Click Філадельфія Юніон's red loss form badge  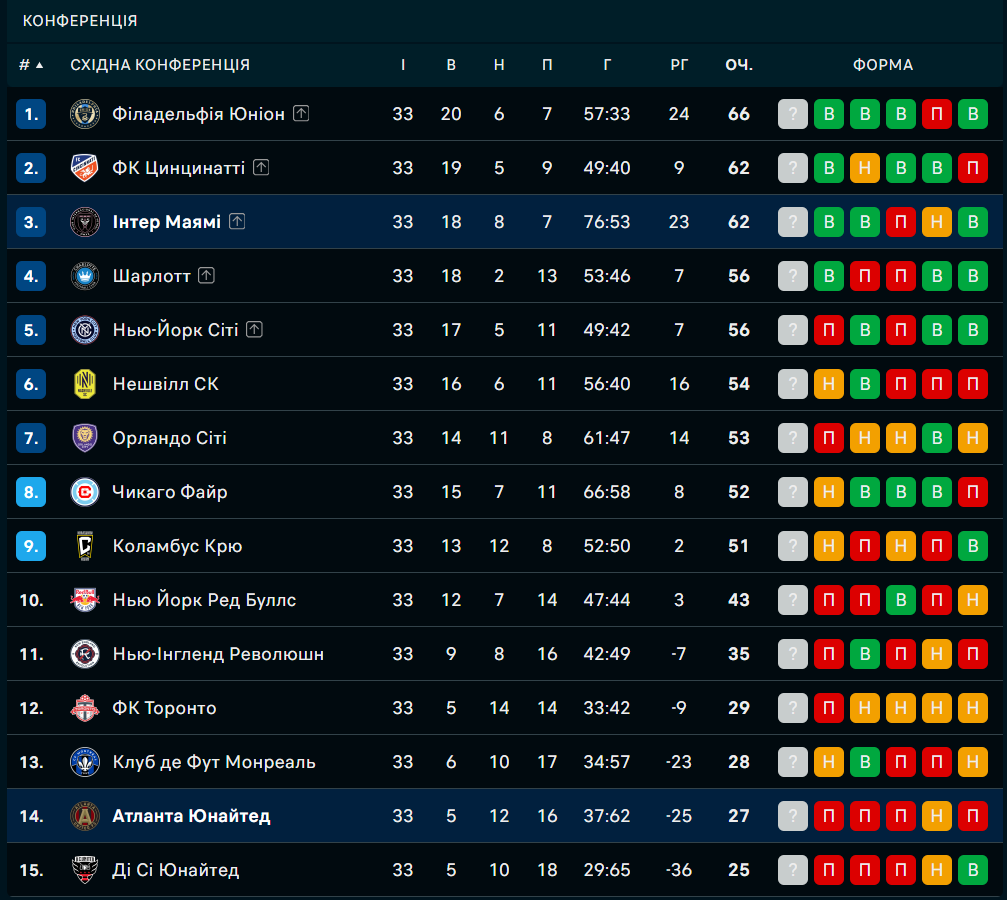936,114
